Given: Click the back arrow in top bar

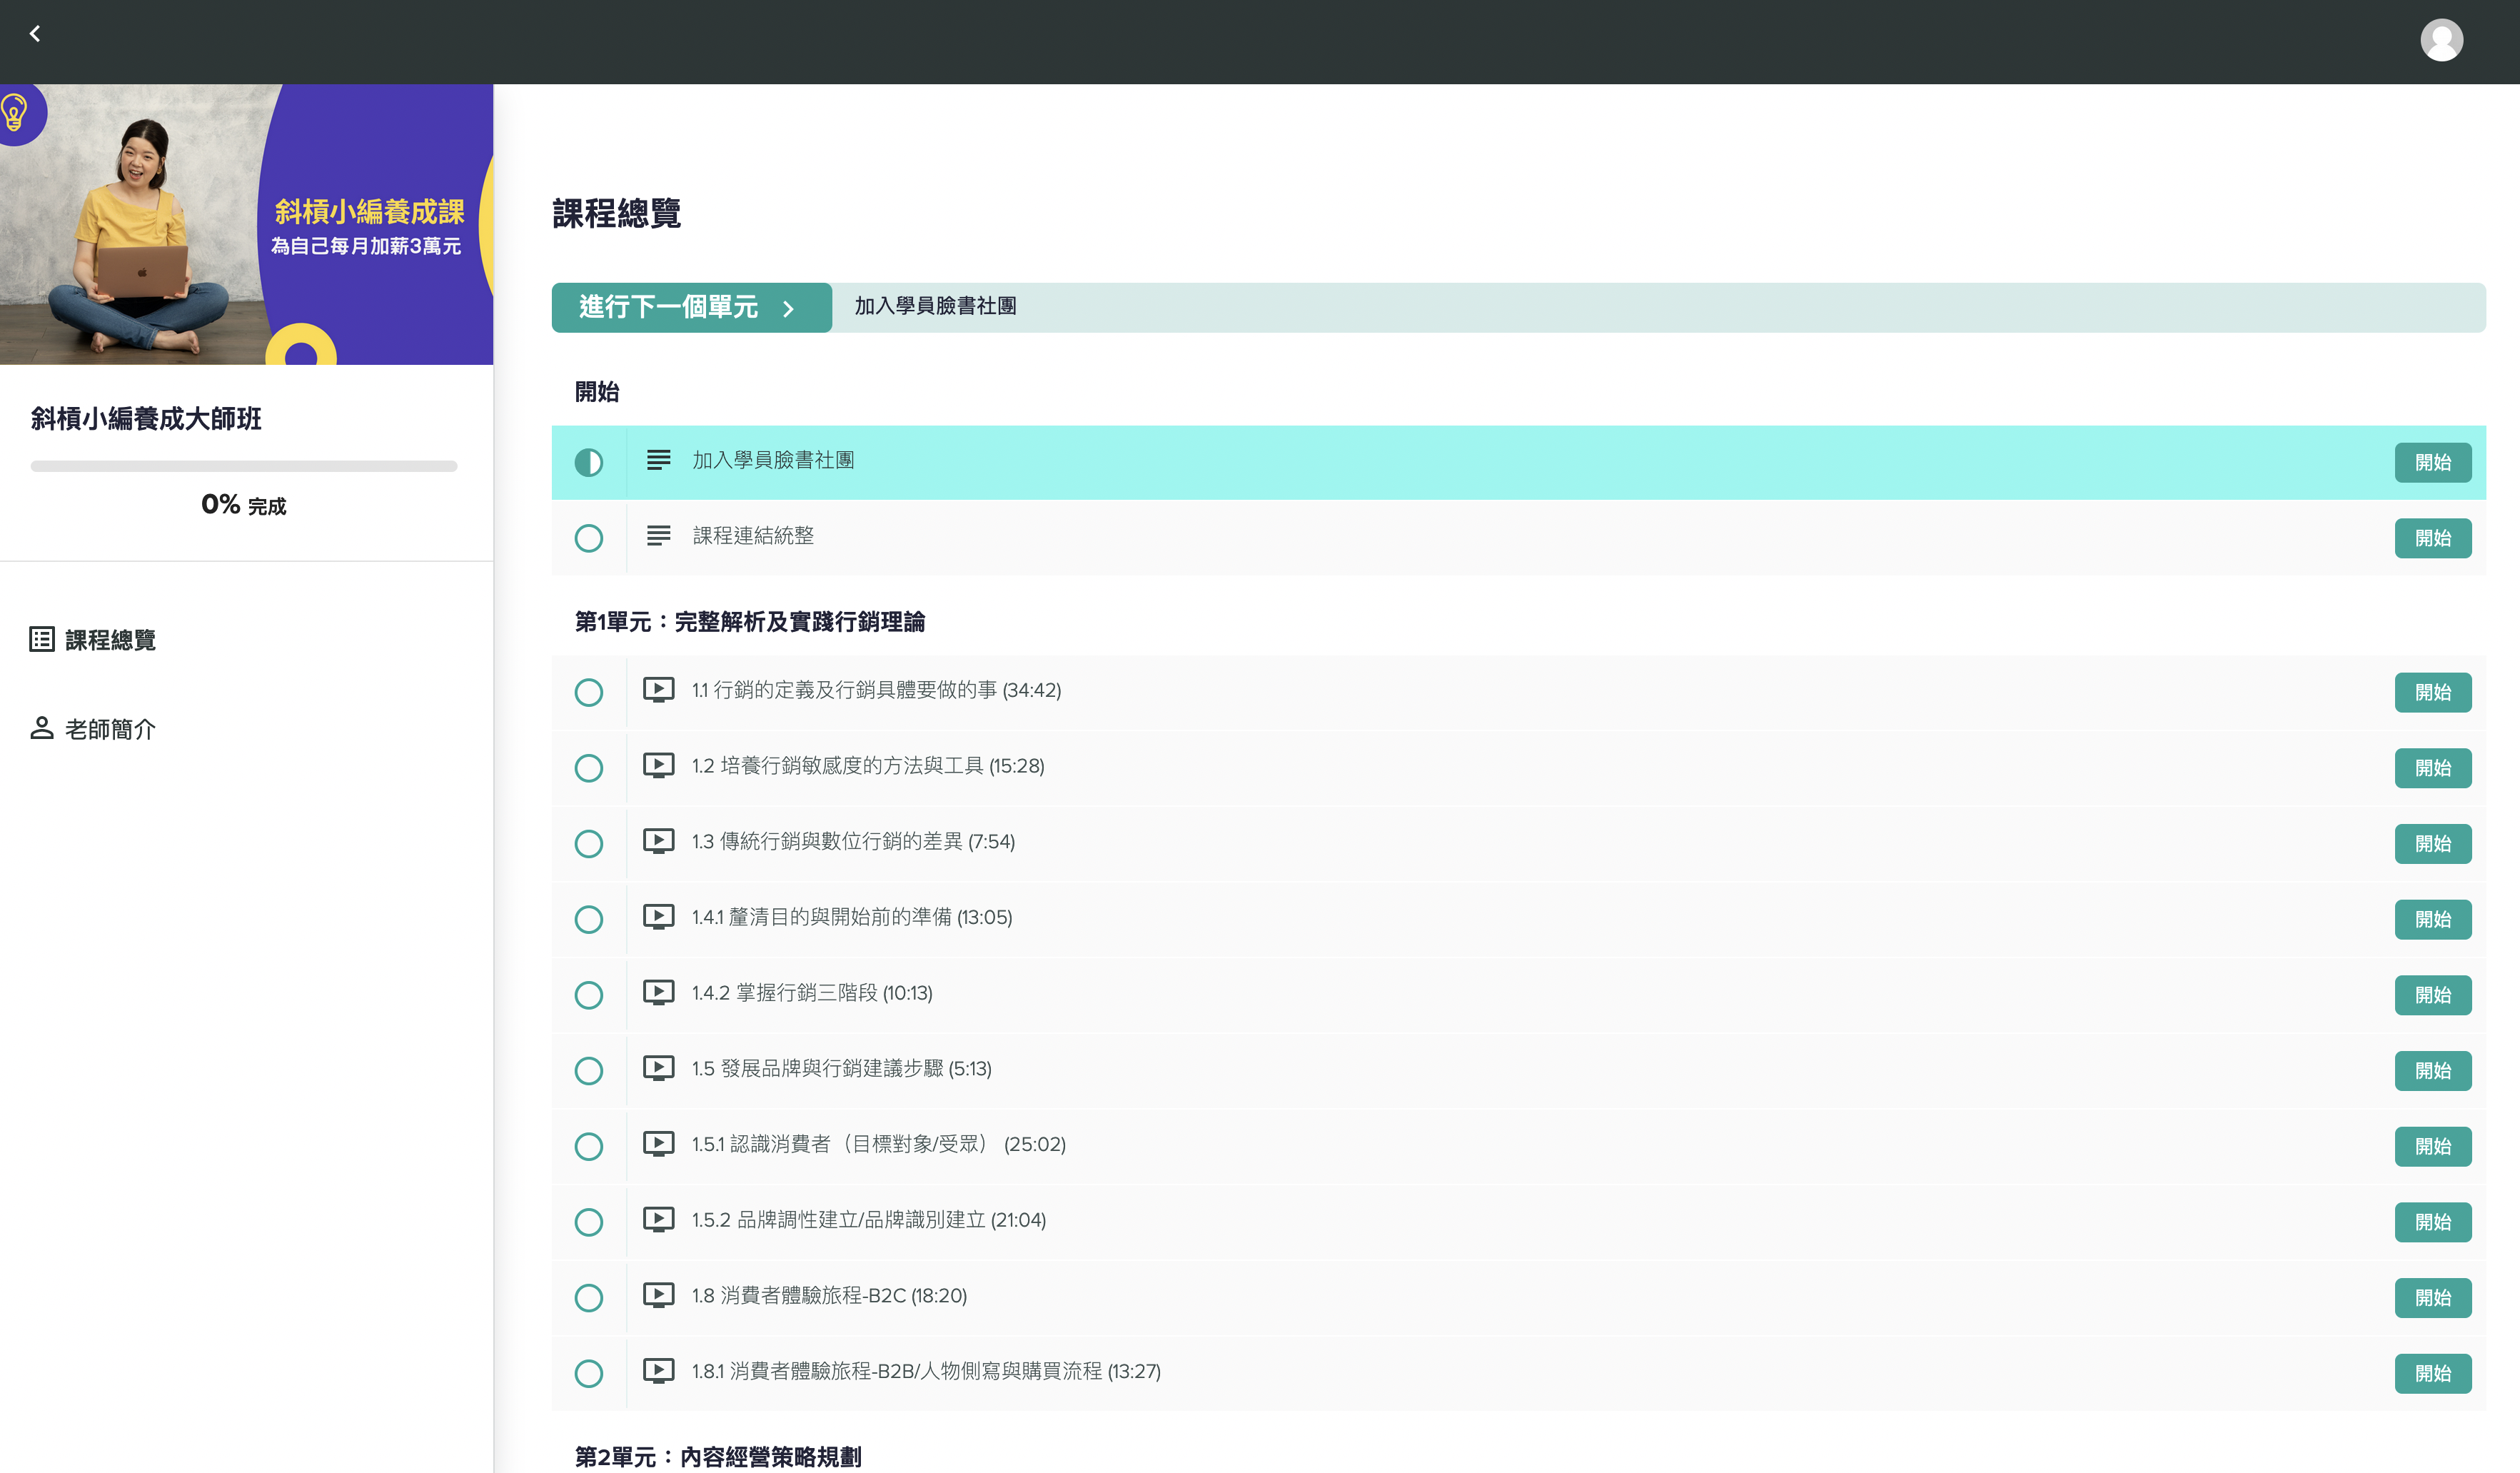Looking at the screenshot, I should pyautogui.click(x=35, y=34).
